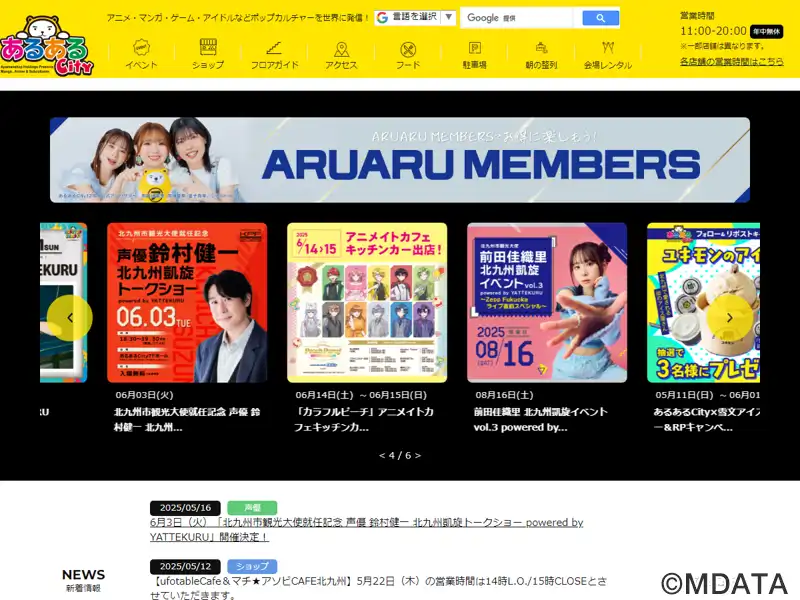The image size is (800, 600).
Task: Click the あるあるCity logo
Action: 47,46
